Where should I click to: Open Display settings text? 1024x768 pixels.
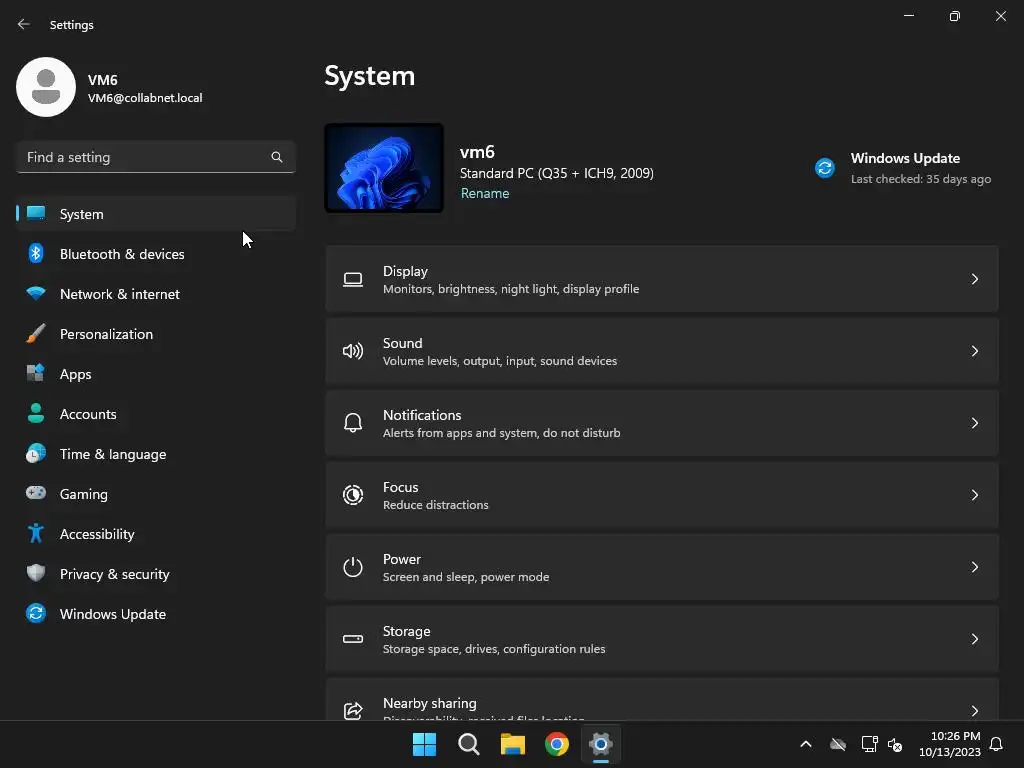click(x=406, y=271)
